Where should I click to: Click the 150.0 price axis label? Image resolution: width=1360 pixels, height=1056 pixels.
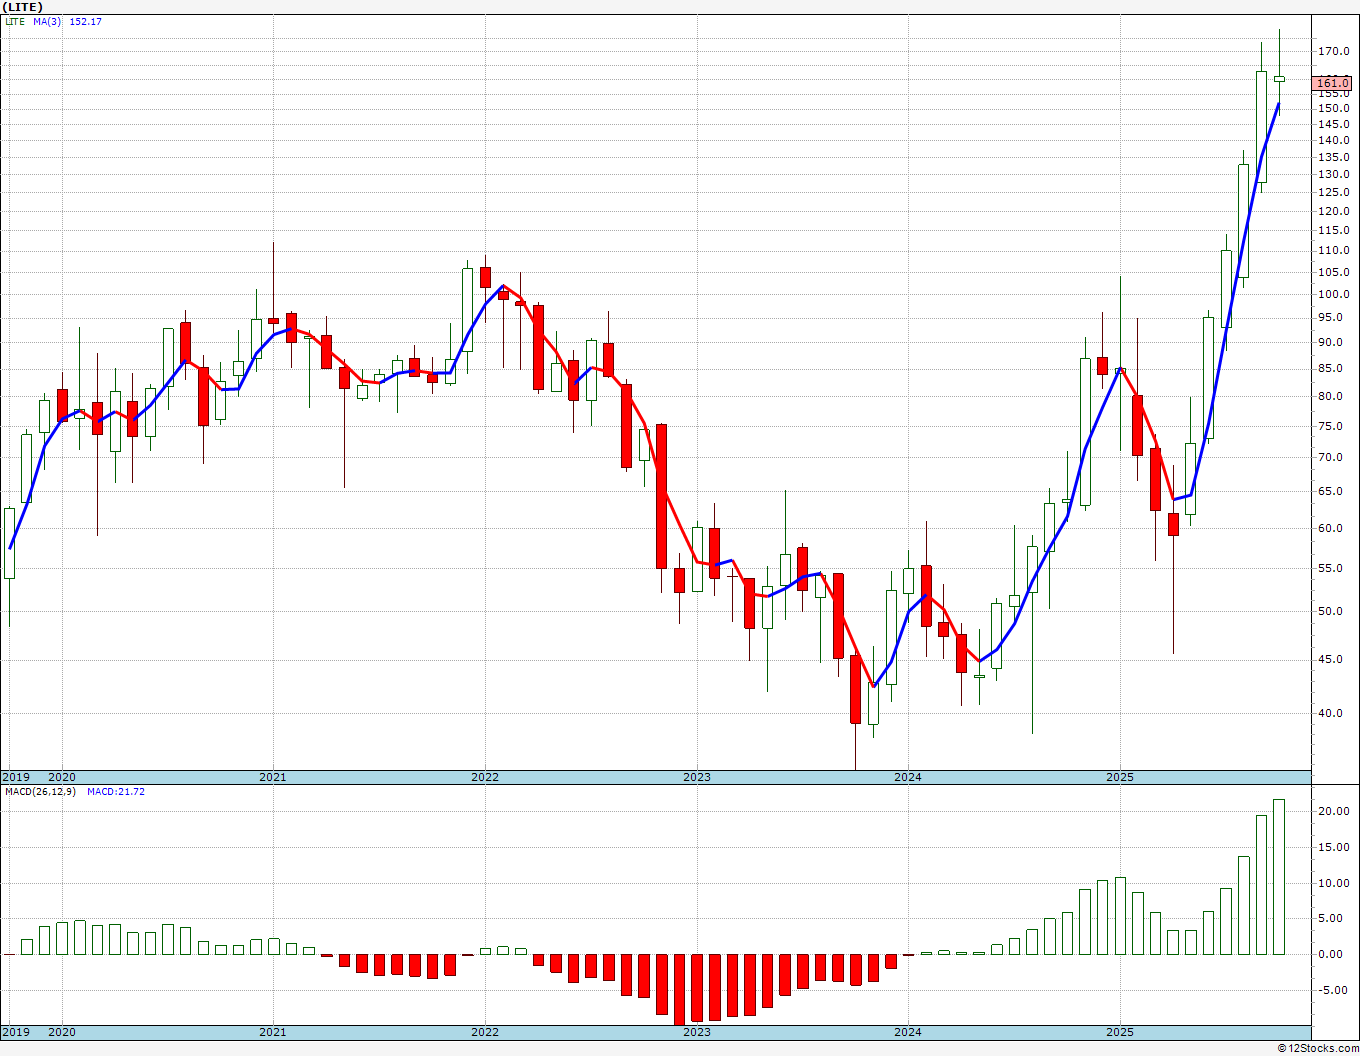coord(1333,108)
